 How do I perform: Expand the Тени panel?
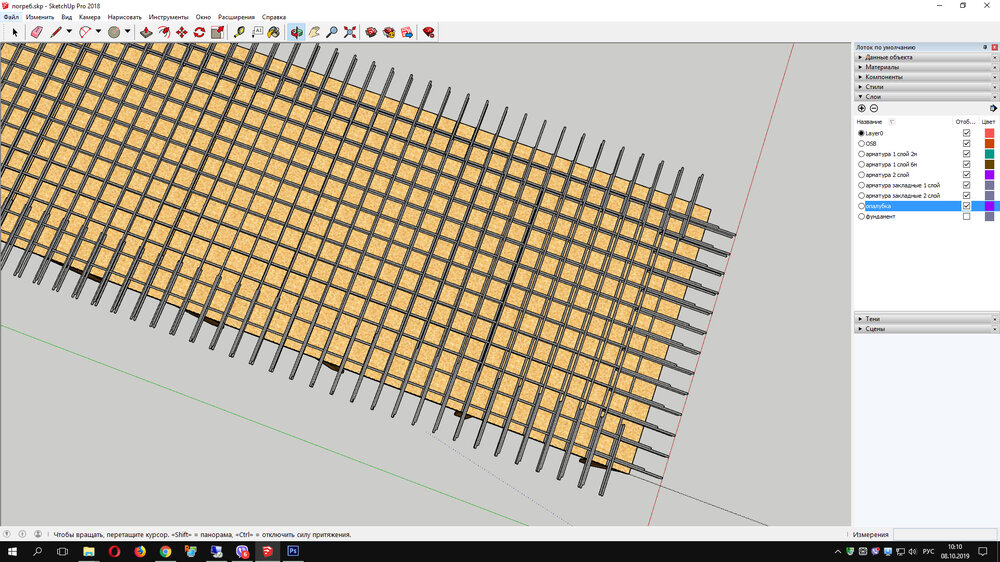[873, 318]
